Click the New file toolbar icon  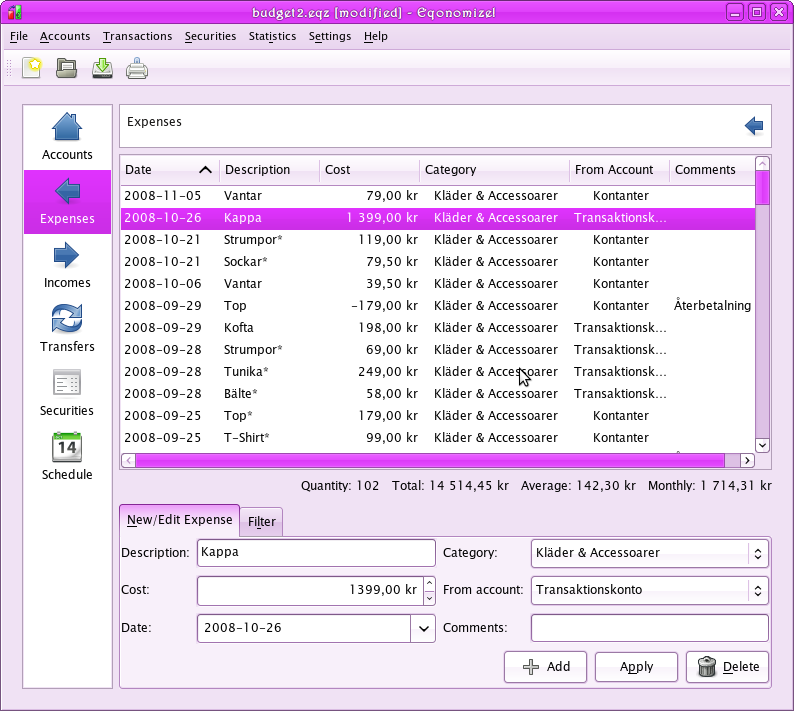(x=32, y=67)
